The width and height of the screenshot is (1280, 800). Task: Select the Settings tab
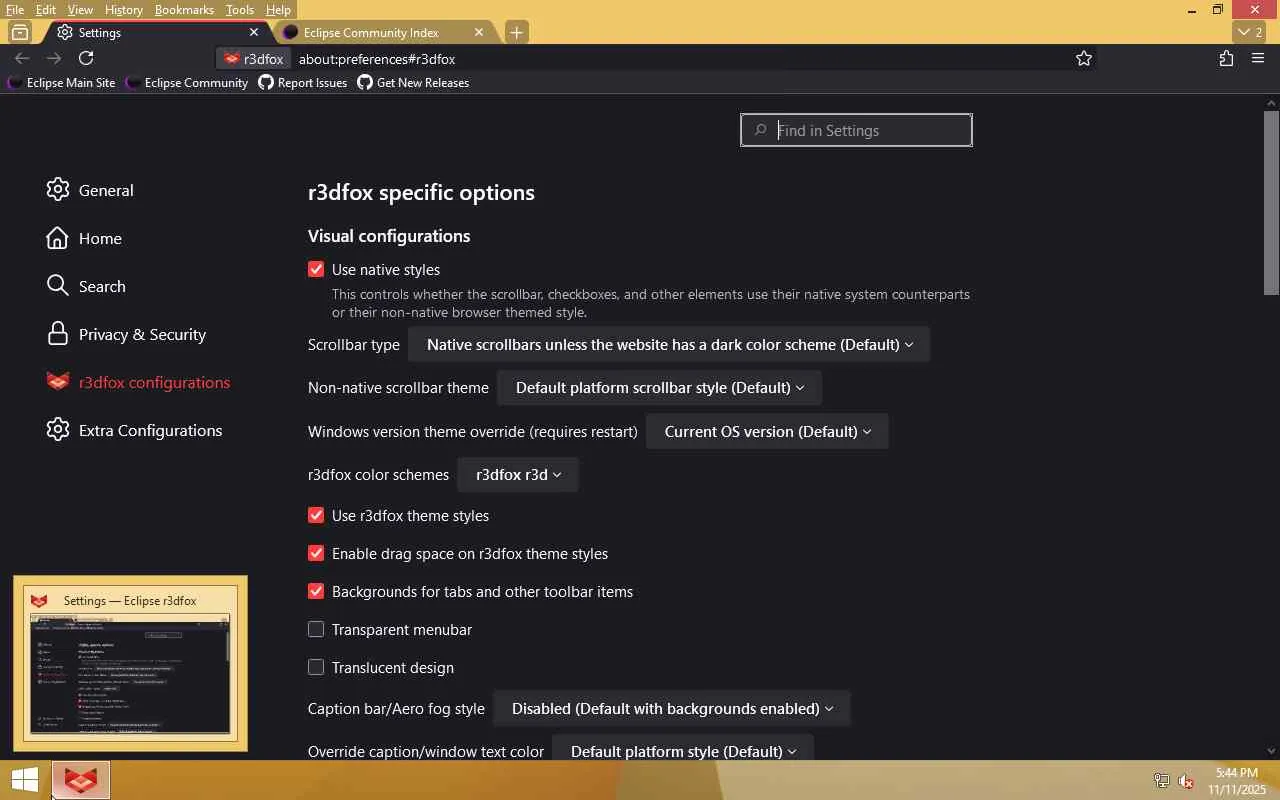click(x=156, y=32)
